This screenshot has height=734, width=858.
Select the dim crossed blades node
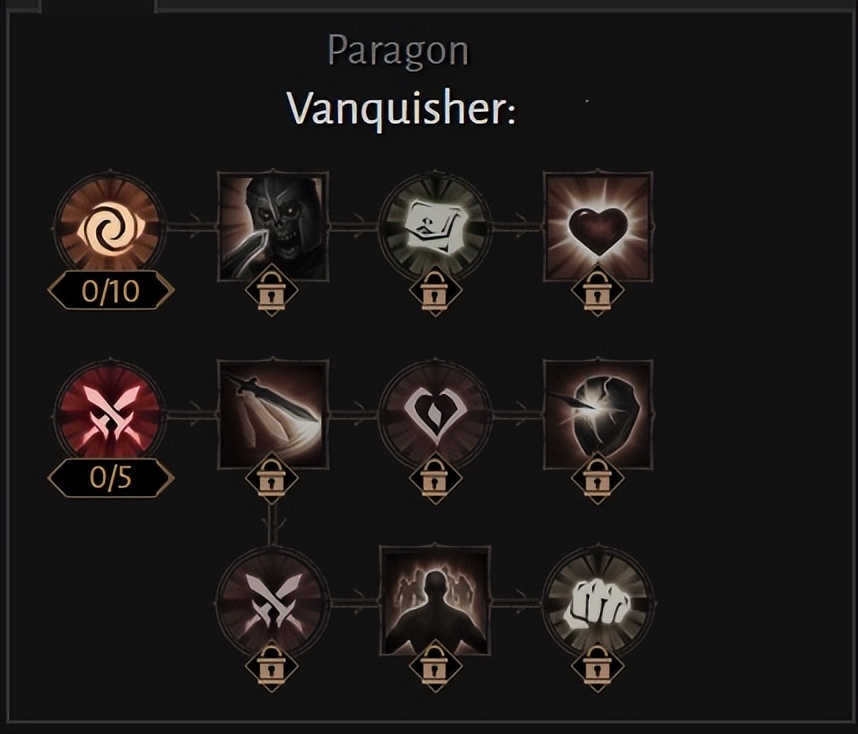(273, 601)
